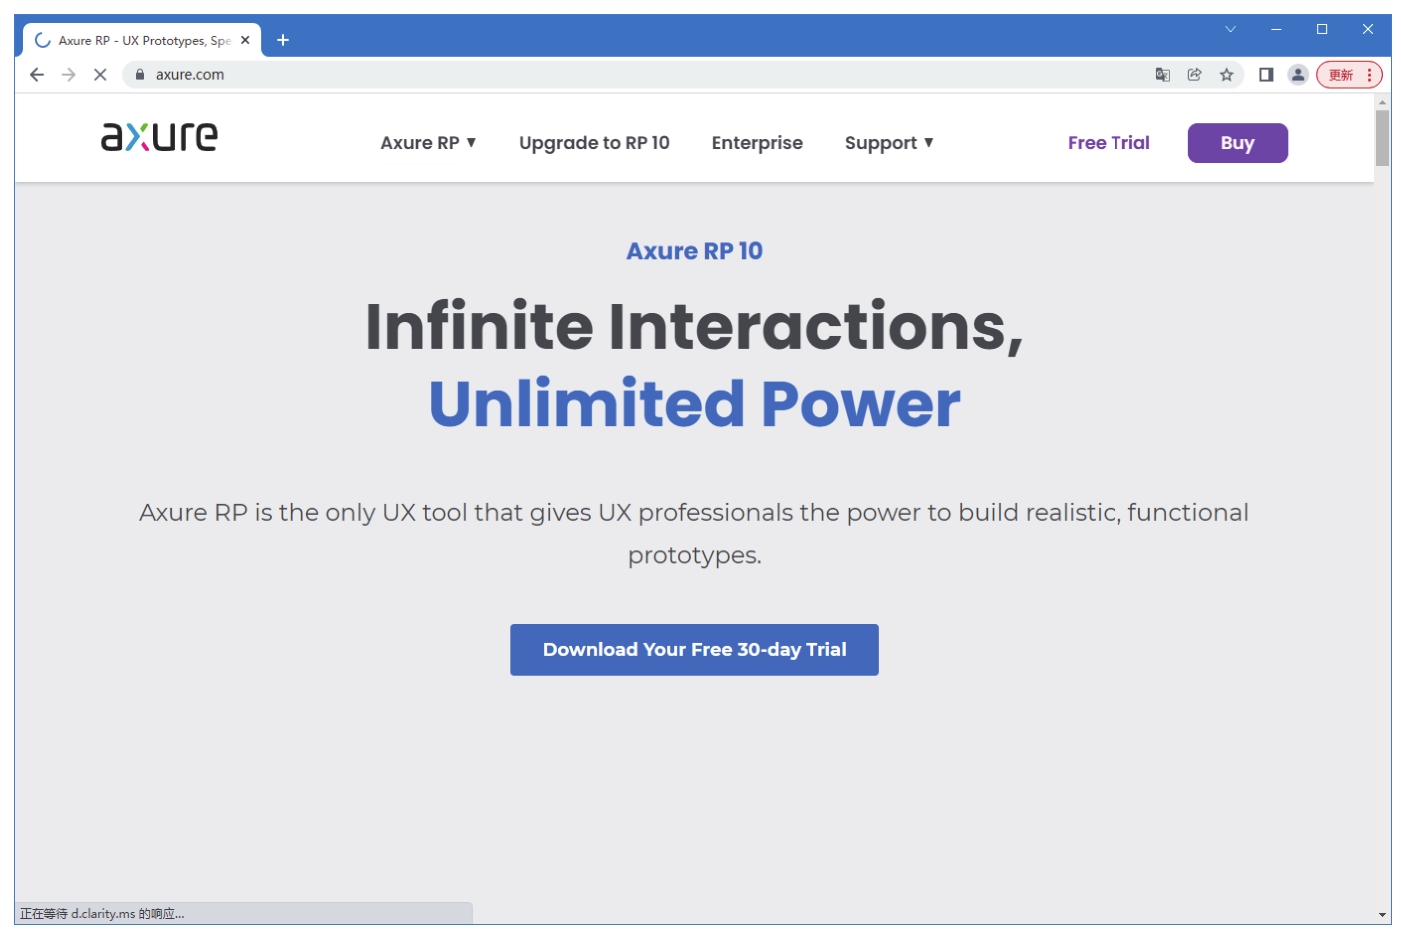Go back to previous page
The image size is (1401, 934).
click(x=37, y=75)
